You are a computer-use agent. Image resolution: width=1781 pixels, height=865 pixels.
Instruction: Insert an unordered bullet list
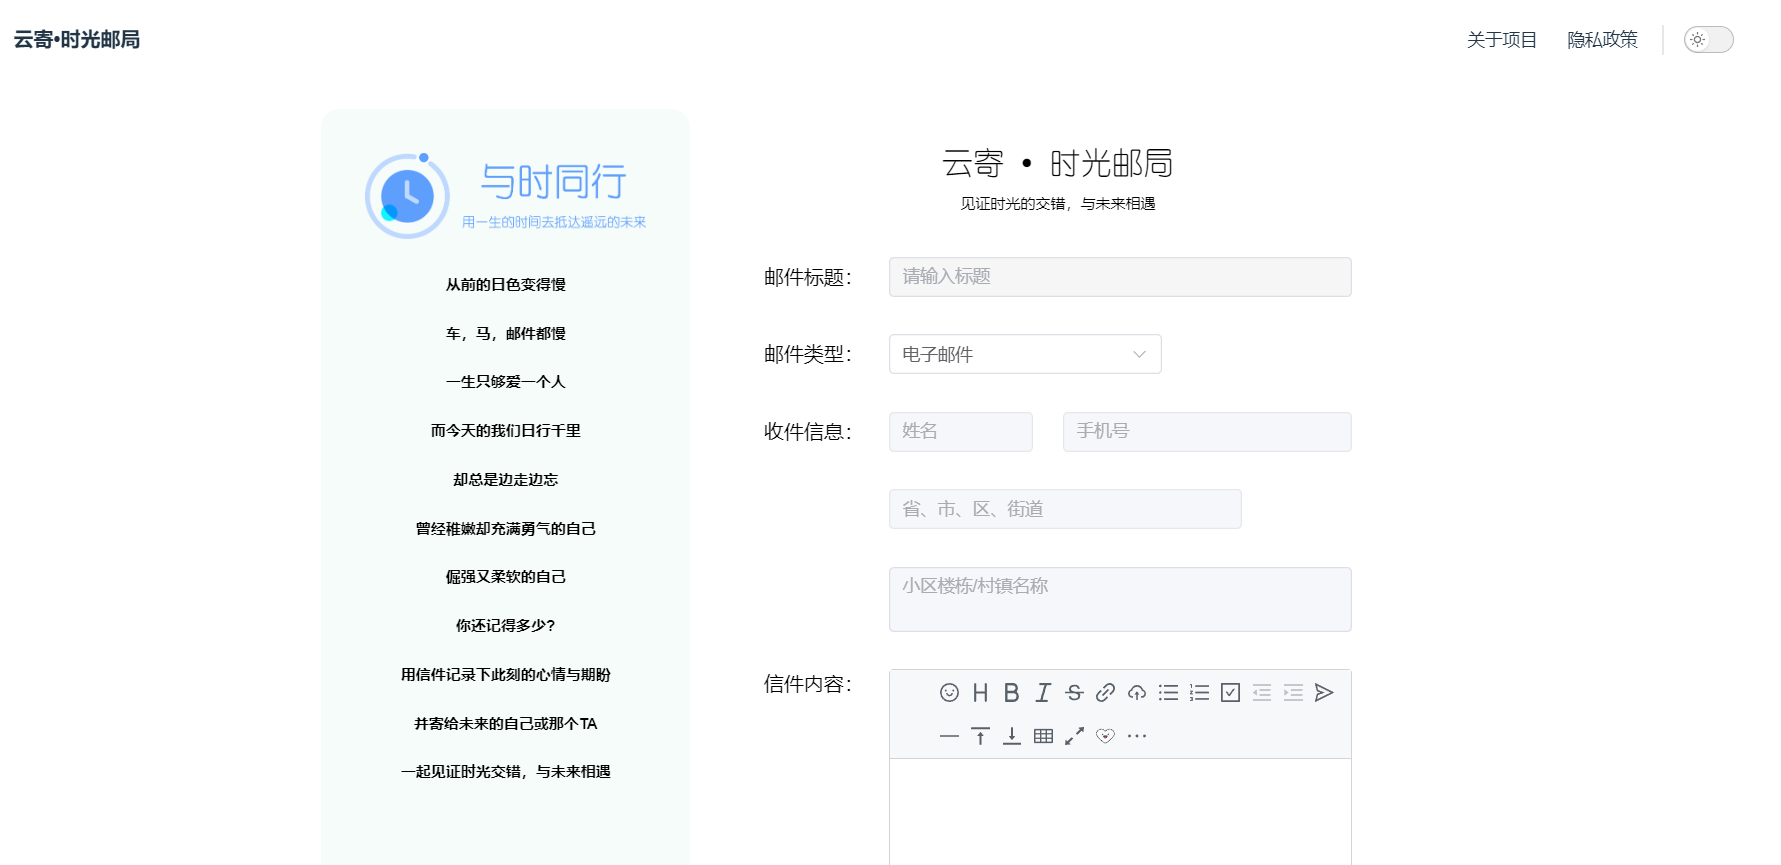(1168, 692)
